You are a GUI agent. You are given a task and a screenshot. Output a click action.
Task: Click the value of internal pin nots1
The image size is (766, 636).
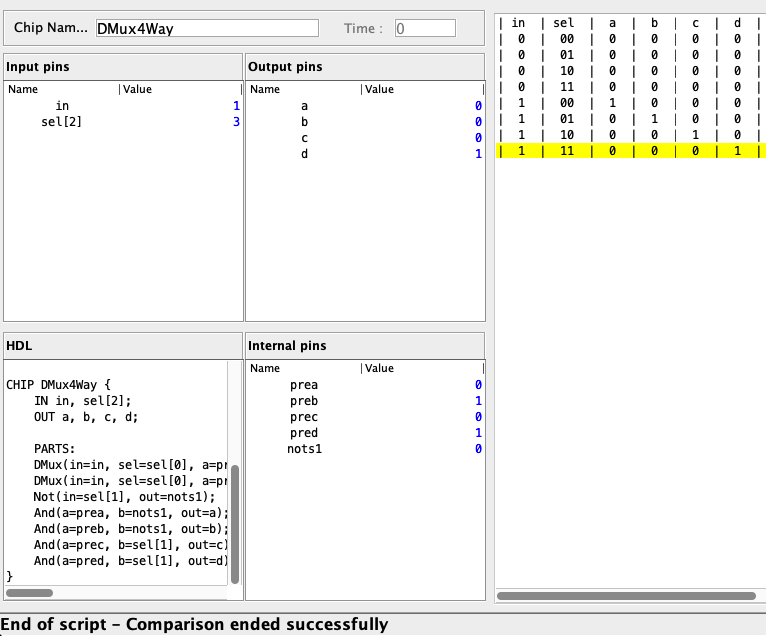click(478, 449)
